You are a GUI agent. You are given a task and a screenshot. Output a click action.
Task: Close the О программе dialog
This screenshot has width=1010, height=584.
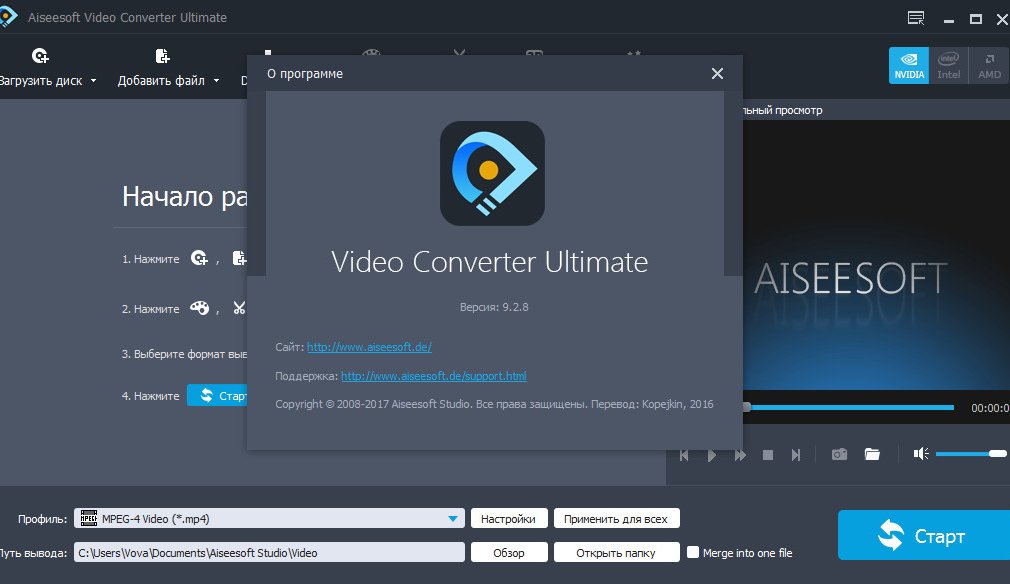click(718, 73)
